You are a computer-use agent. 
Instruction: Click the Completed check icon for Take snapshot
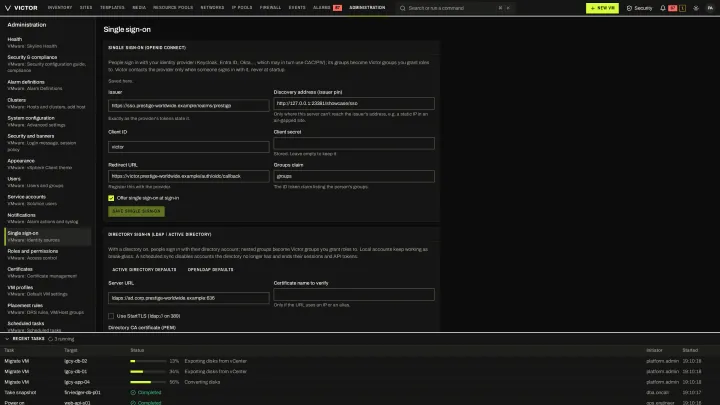point(133,393)
